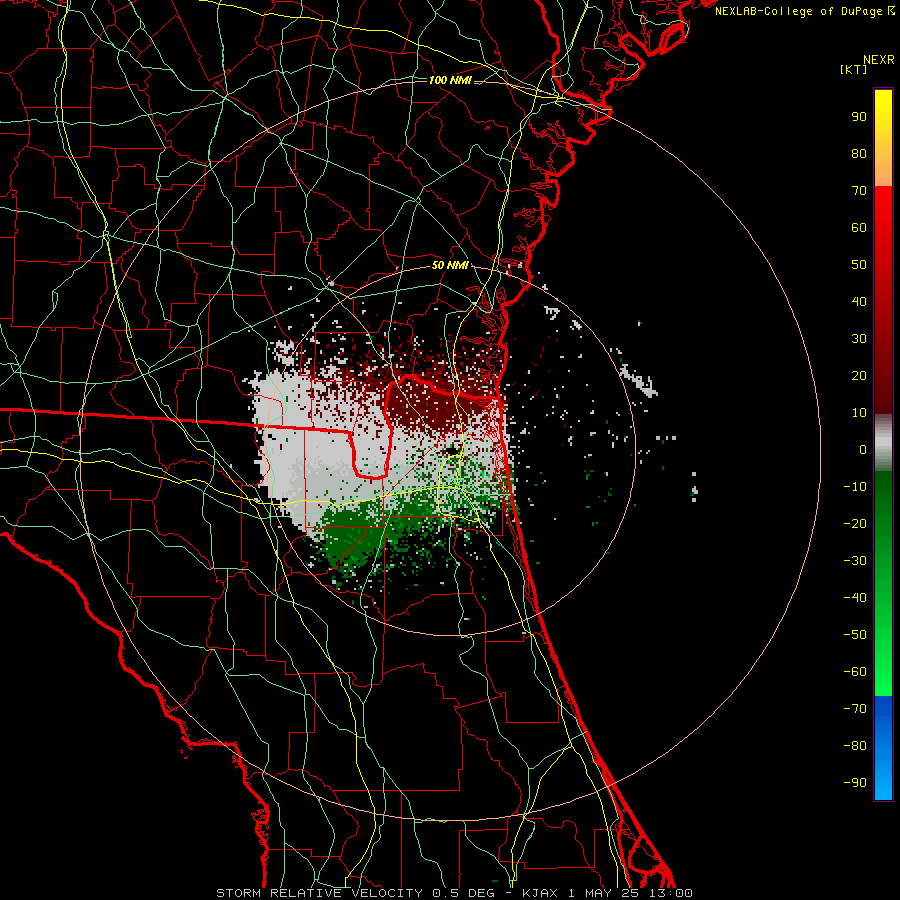Click the KJAX radar site at velocity center
The image size is (900, 900).
pyautogui.click(x=451, y=450)
